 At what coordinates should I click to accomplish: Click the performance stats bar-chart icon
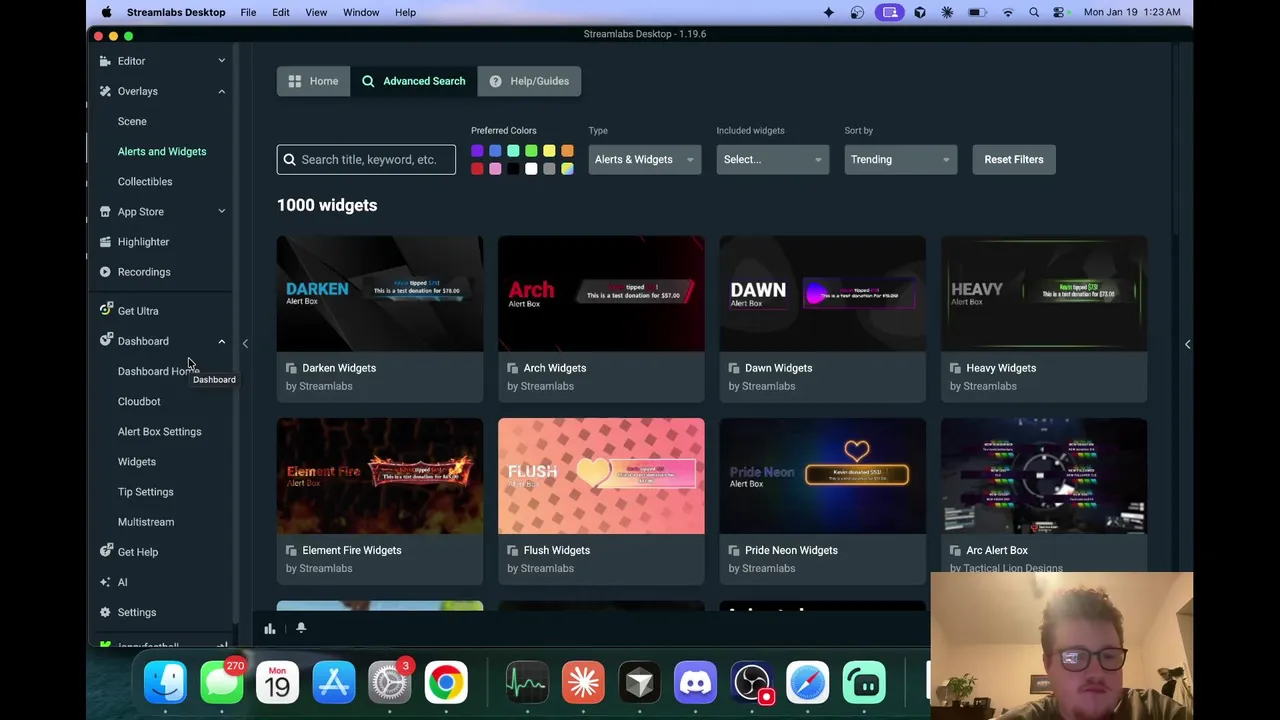[x=270, y=628]
